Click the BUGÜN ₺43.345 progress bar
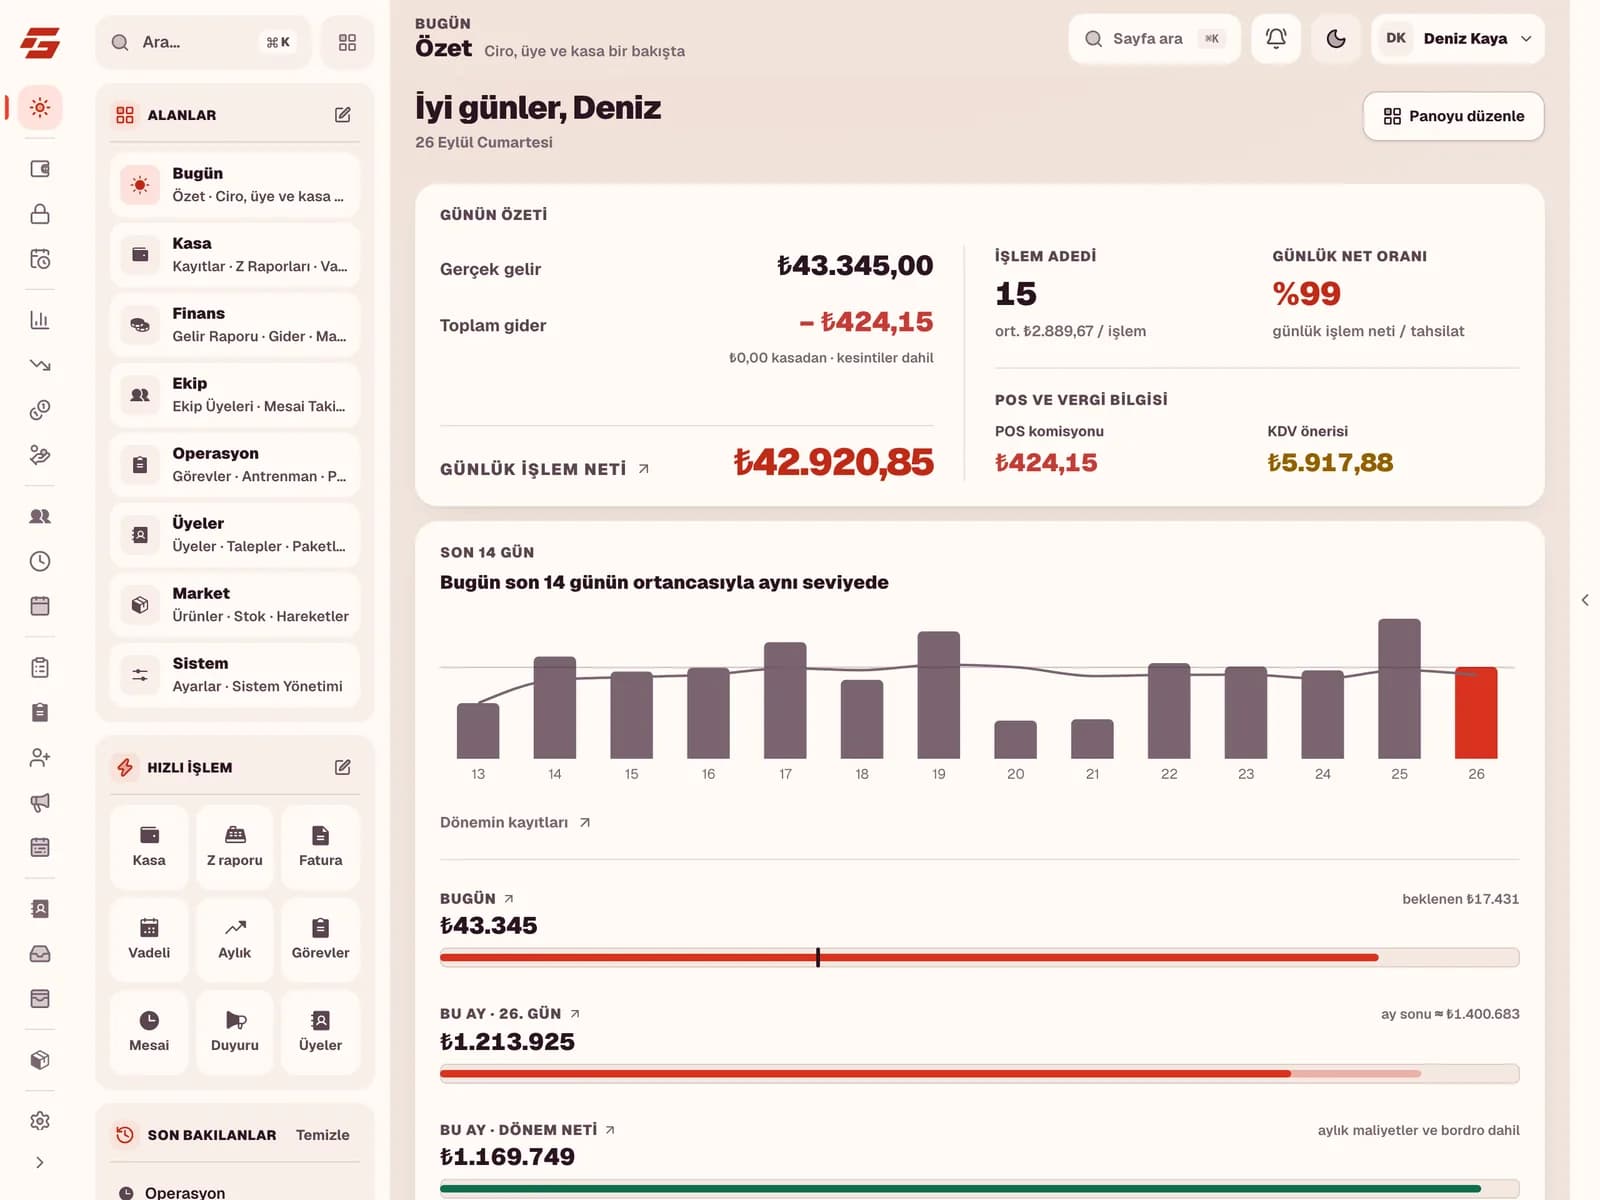Image resolution: width=1600 pixels, height=1200 pixels. click(x=979, y=958)
